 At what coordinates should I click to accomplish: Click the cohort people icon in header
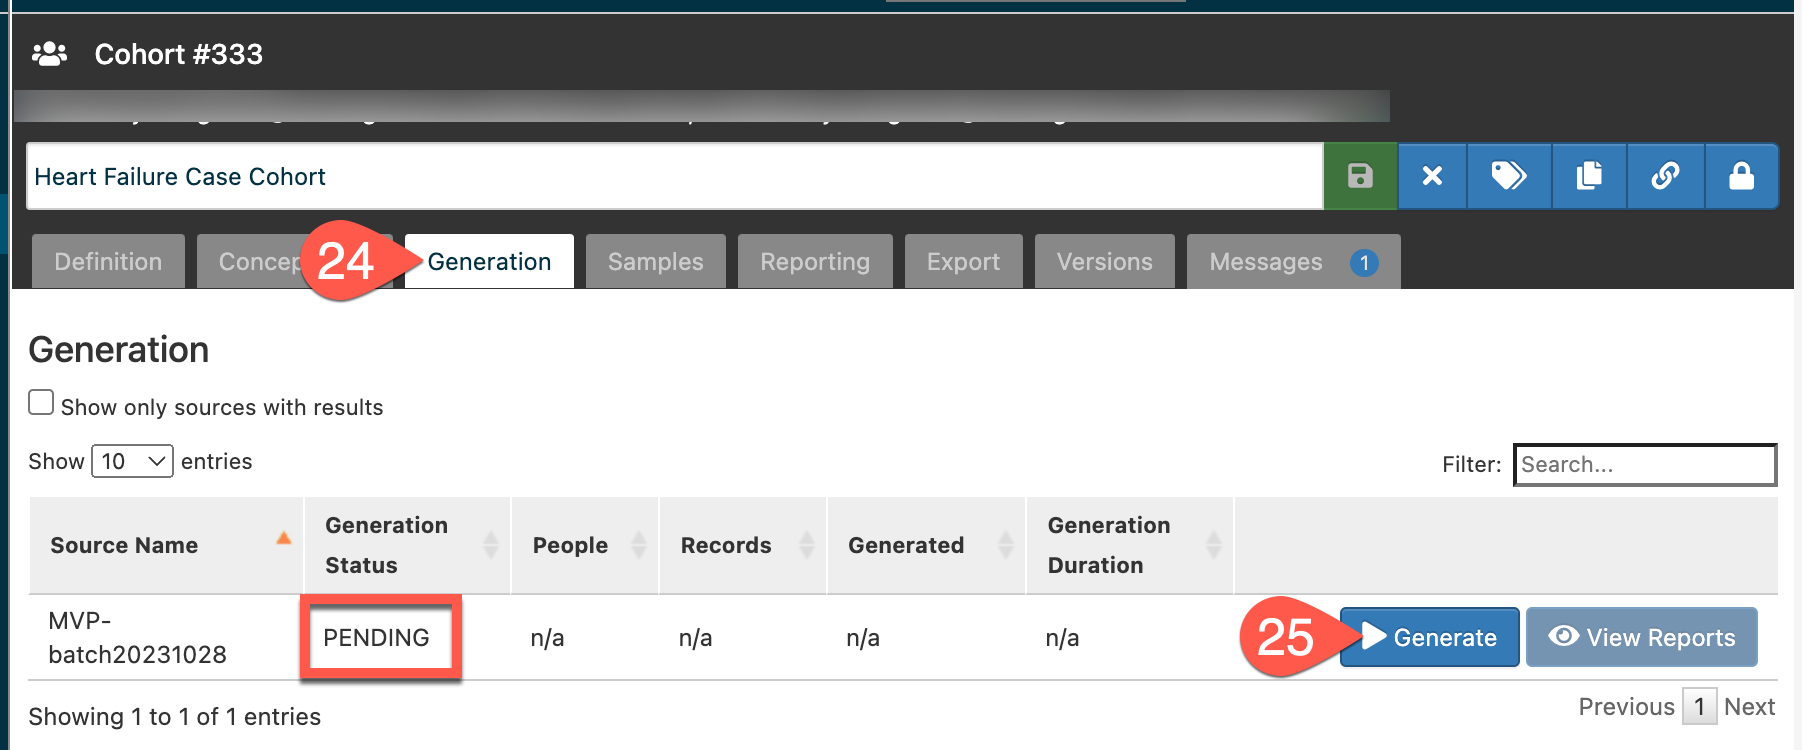click(49, 54)
